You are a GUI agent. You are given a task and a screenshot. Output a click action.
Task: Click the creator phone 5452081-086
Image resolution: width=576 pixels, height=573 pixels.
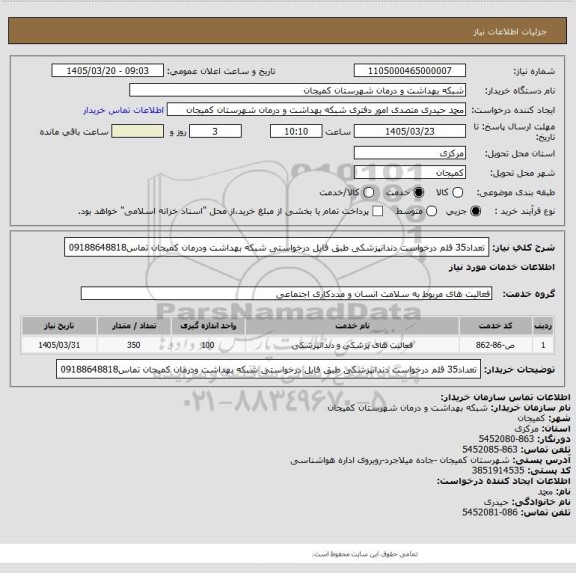click(490, 512)
